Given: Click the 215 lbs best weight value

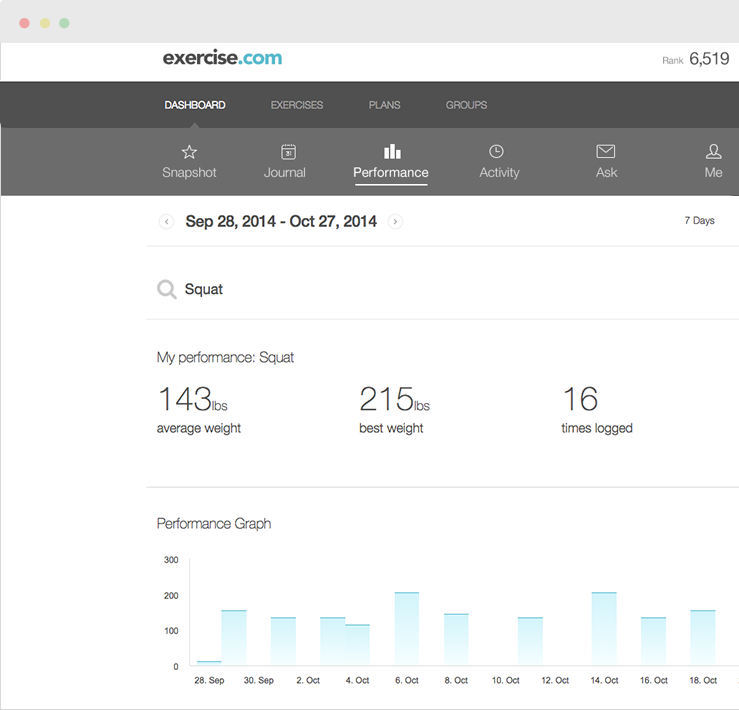Looking at the screenshot, I should click(x=394, y=399).
